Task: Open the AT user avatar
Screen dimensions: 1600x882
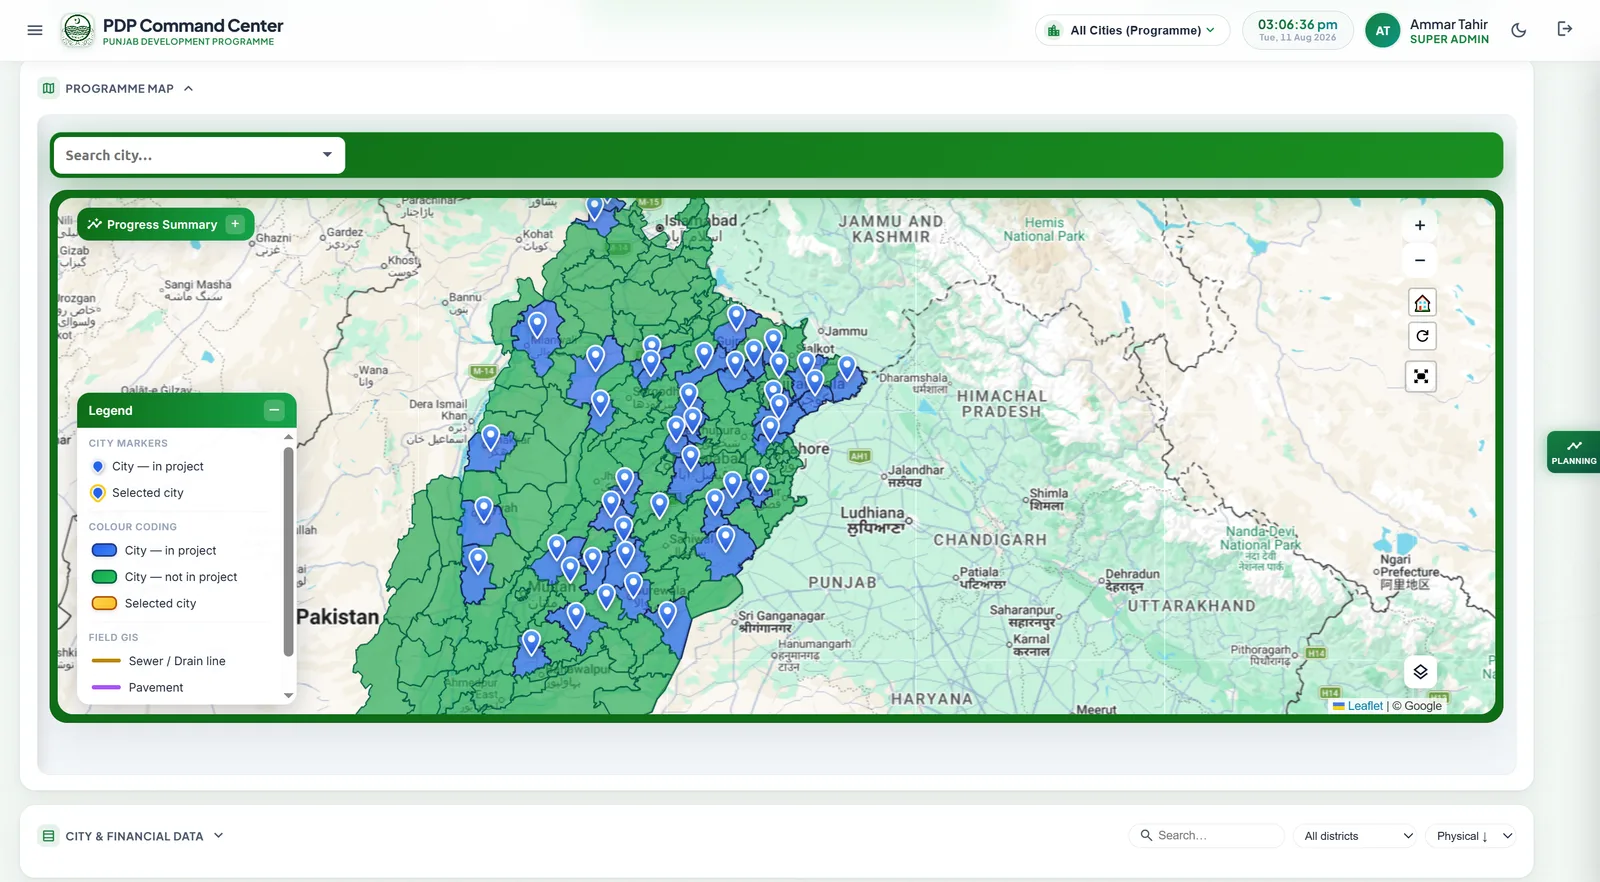Action: (1382, 31)
